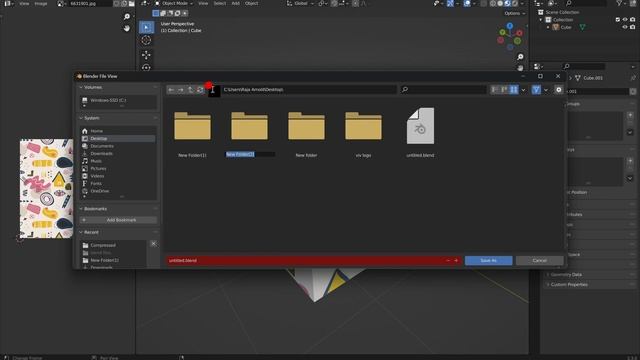The image size is (640, 360).
Task: Open Object Mode dropdown
Action: pyautogui.click(x=175, y=3)
